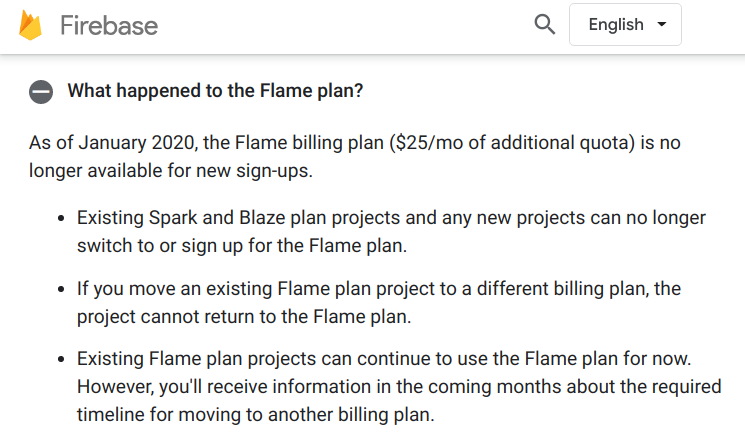Open search with the magnifier icon
Screen dimensions: 745x445
pyautogui.click(x=544, y=24)
